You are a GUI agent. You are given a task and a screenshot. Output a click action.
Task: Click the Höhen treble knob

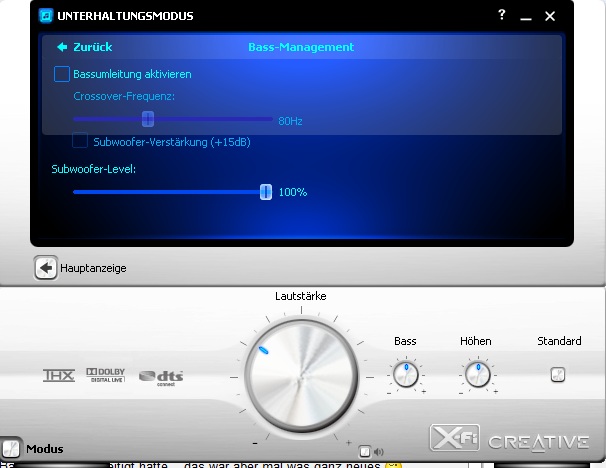478,374
